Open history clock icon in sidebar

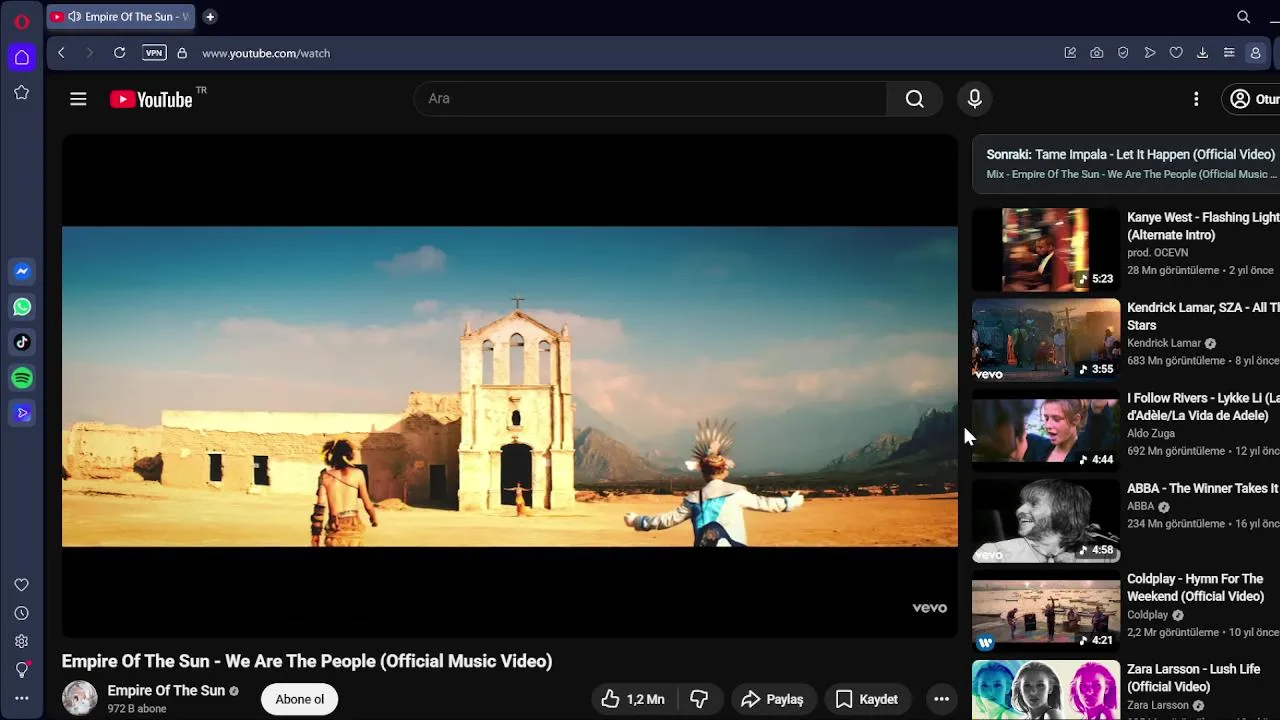22,613
